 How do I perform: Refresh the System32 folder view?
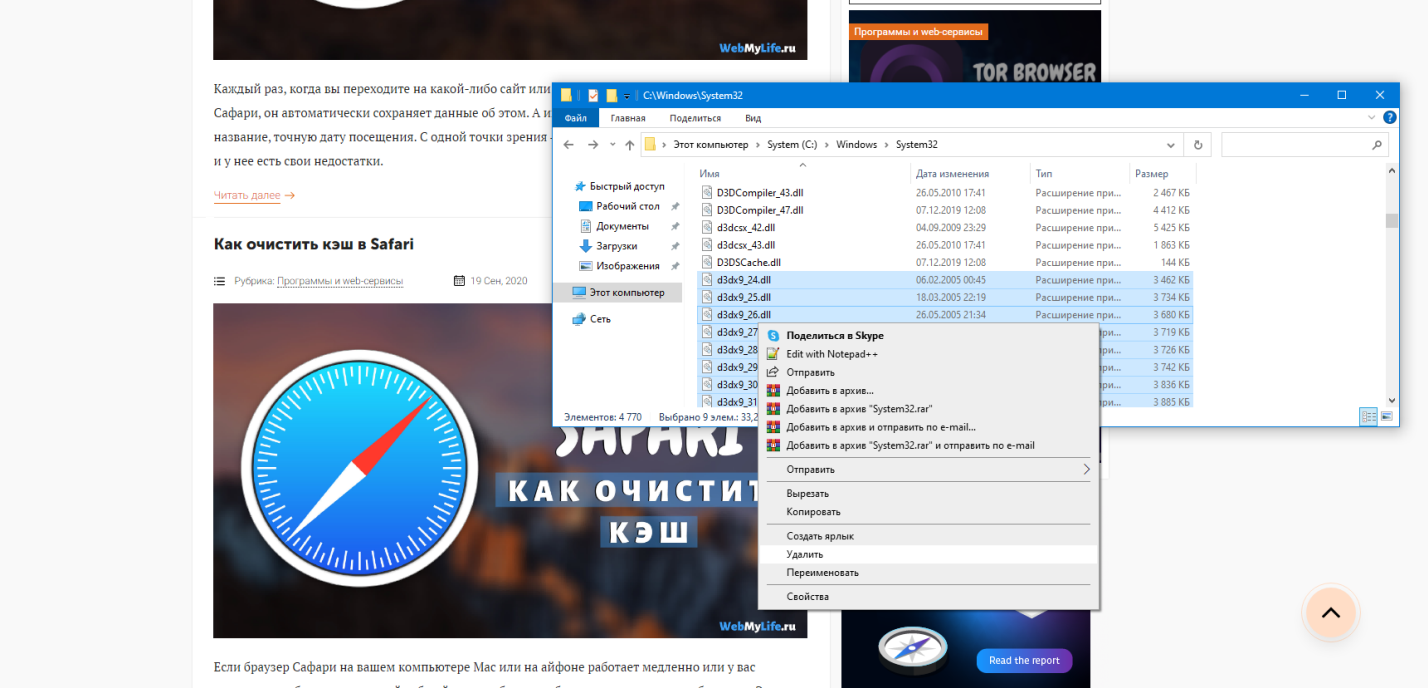1197,145
